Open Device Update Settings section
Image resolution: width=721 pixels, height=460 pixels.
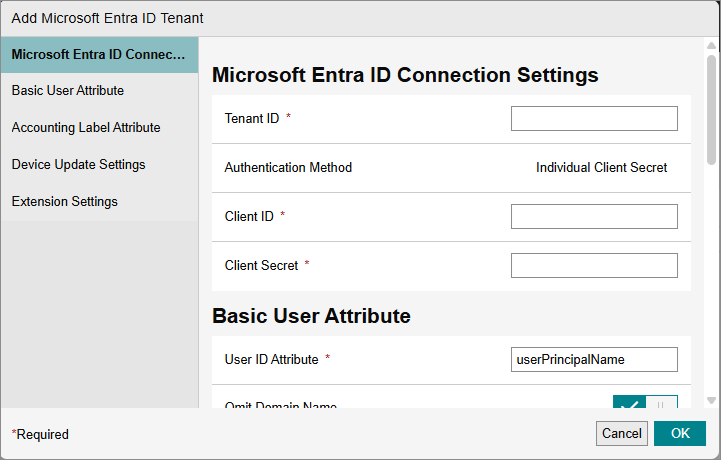(x=99, y=165)
